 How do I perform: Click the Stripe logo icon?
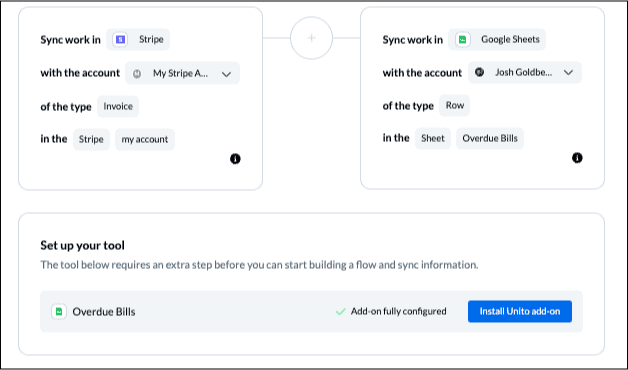(120, 40)
